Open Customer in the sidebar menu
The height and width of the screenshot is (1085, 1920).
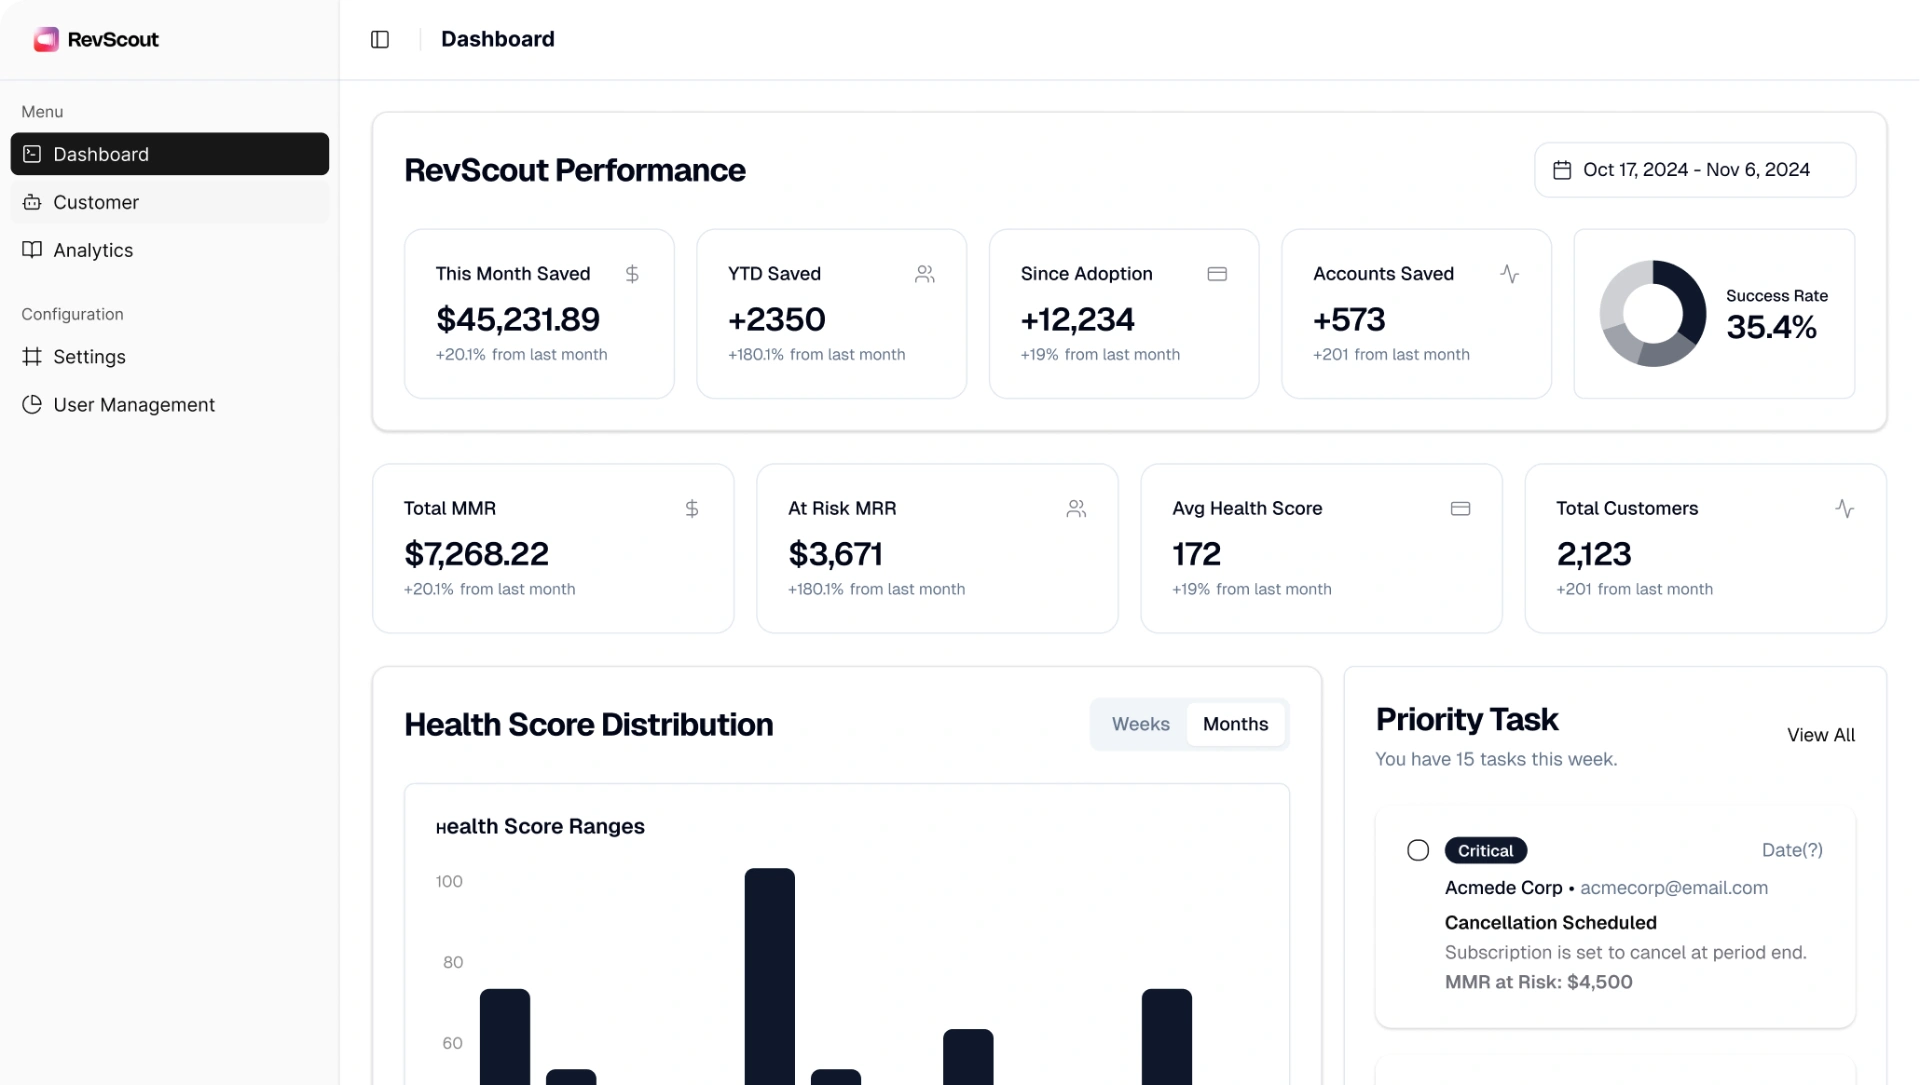(x=170, y=202)
